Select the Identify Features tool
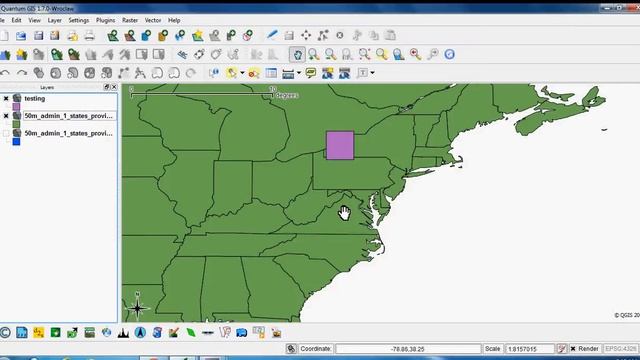 tap(214, 73)
